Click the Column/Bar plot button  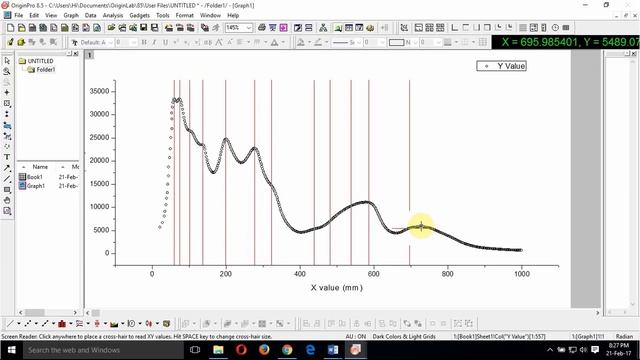[62, 324]
